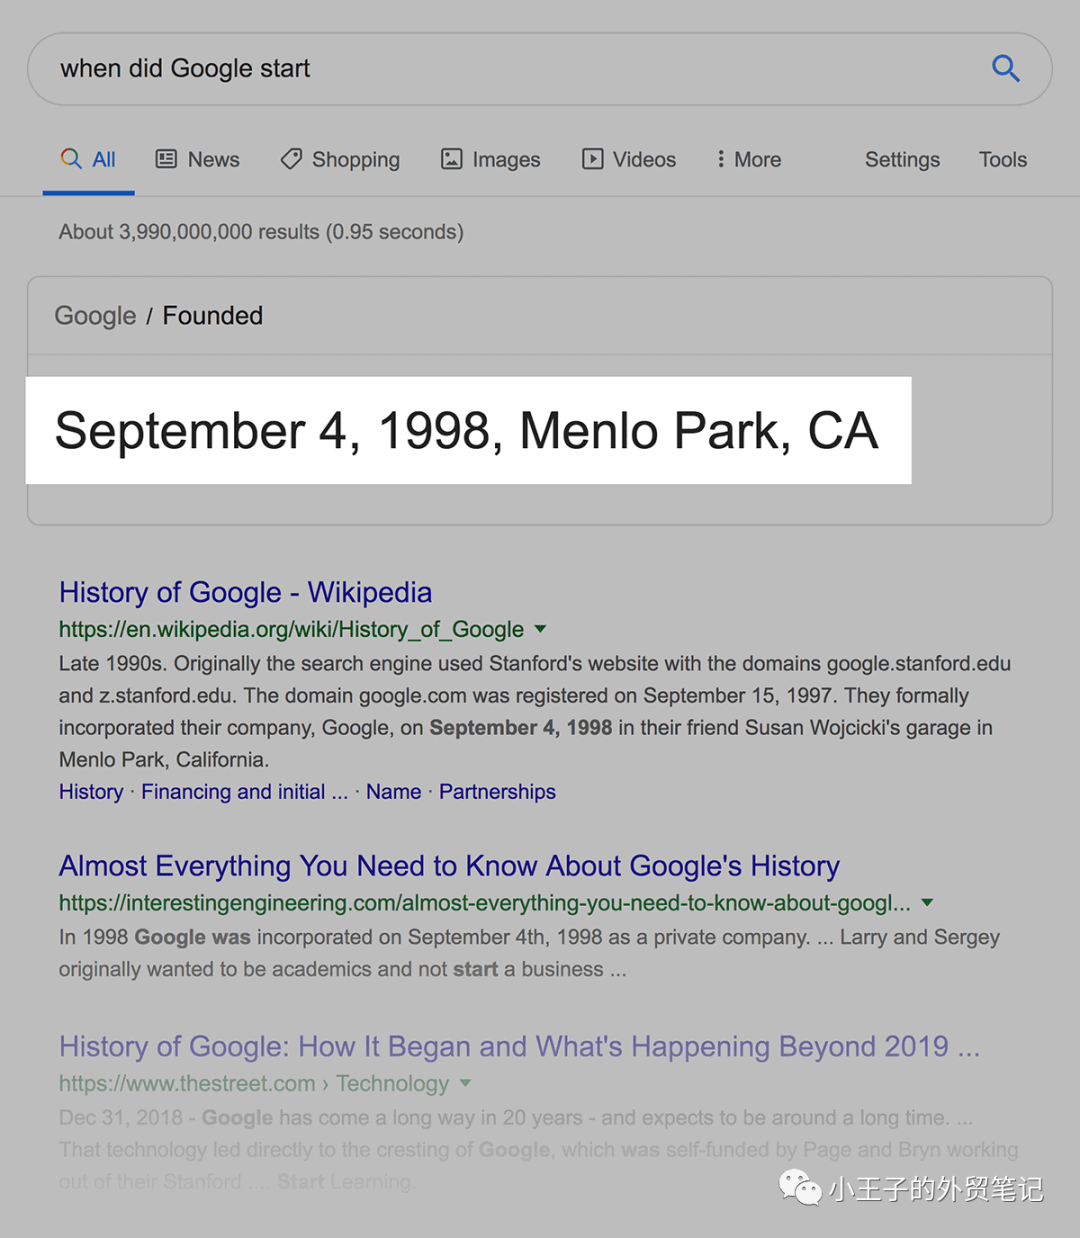This screenshot has height=1238, width=1080.
Task: Open the Name sitelink
Action: click(x=393, y=792)
